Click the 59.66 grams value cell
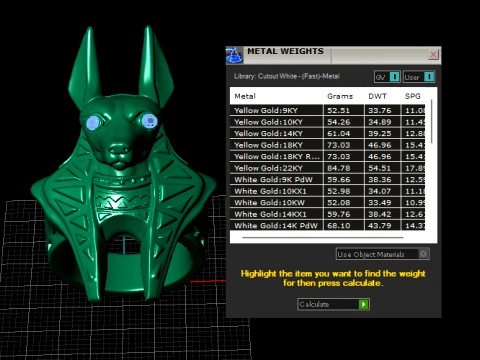This screenshot has height=360, width=480. (x=343, y=179)
